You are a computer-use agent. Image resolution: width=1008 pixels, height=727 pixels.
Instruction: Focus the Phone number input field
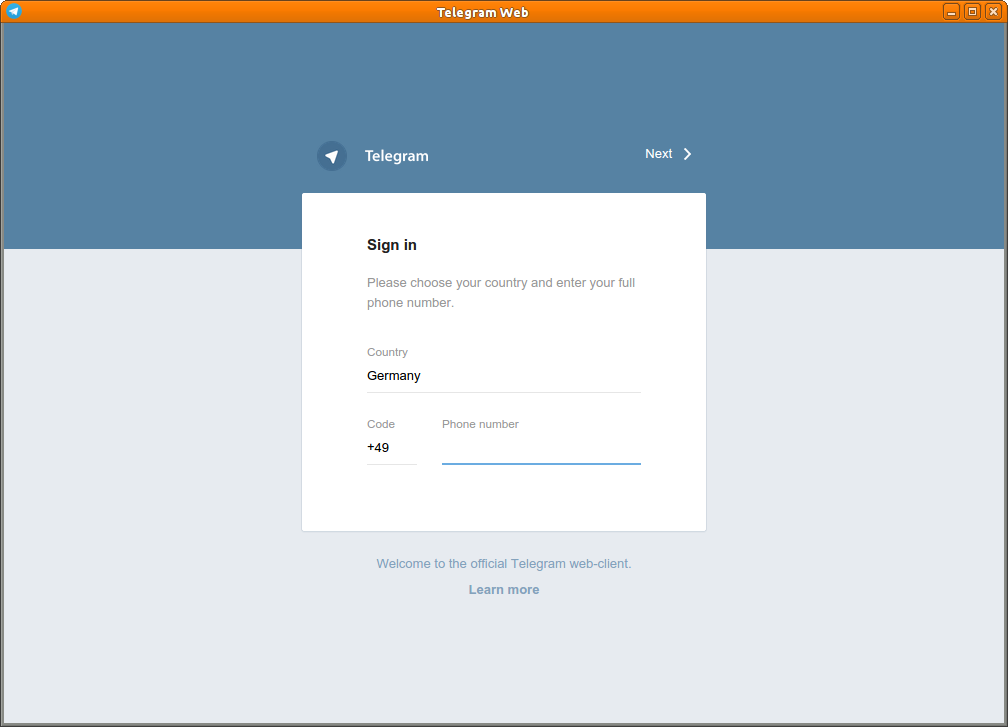tap(541, 448)
